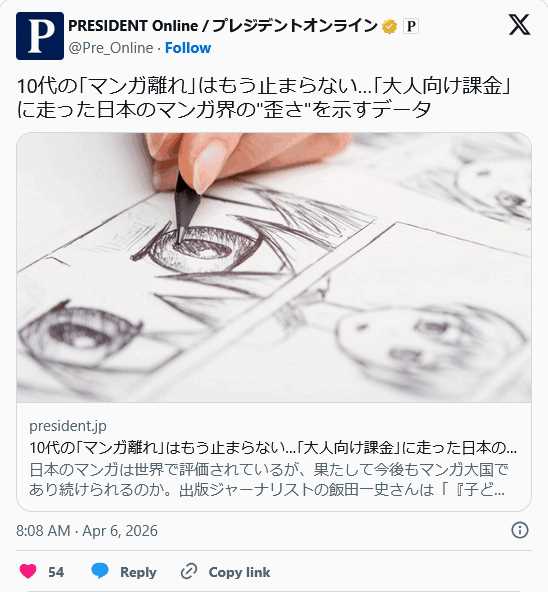
Task: Follow the @Pre_Online account
Action: click(188, 48)
